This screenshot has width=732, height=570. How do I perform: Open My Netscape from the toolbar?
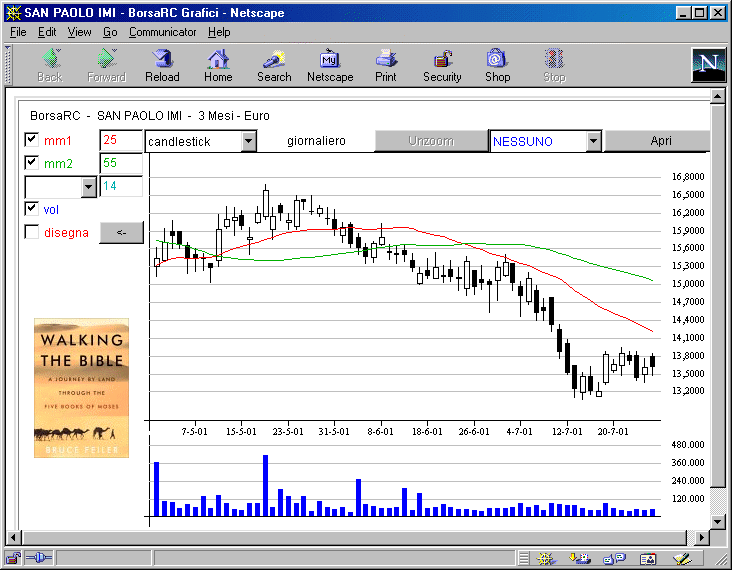pyautogui.click(x=330, y=65)
